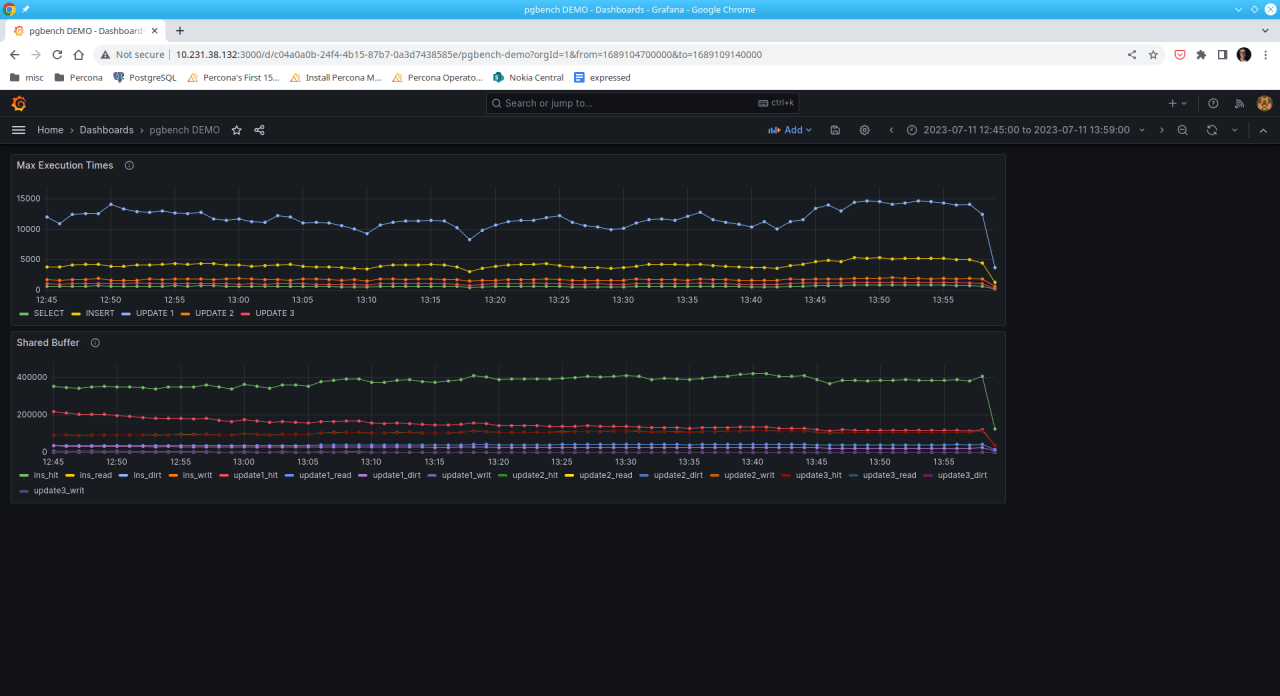The height and width of the screenshot is (696, 1280).
Task: Share the dashboard via share icon
Action: [x=258, y=130]
